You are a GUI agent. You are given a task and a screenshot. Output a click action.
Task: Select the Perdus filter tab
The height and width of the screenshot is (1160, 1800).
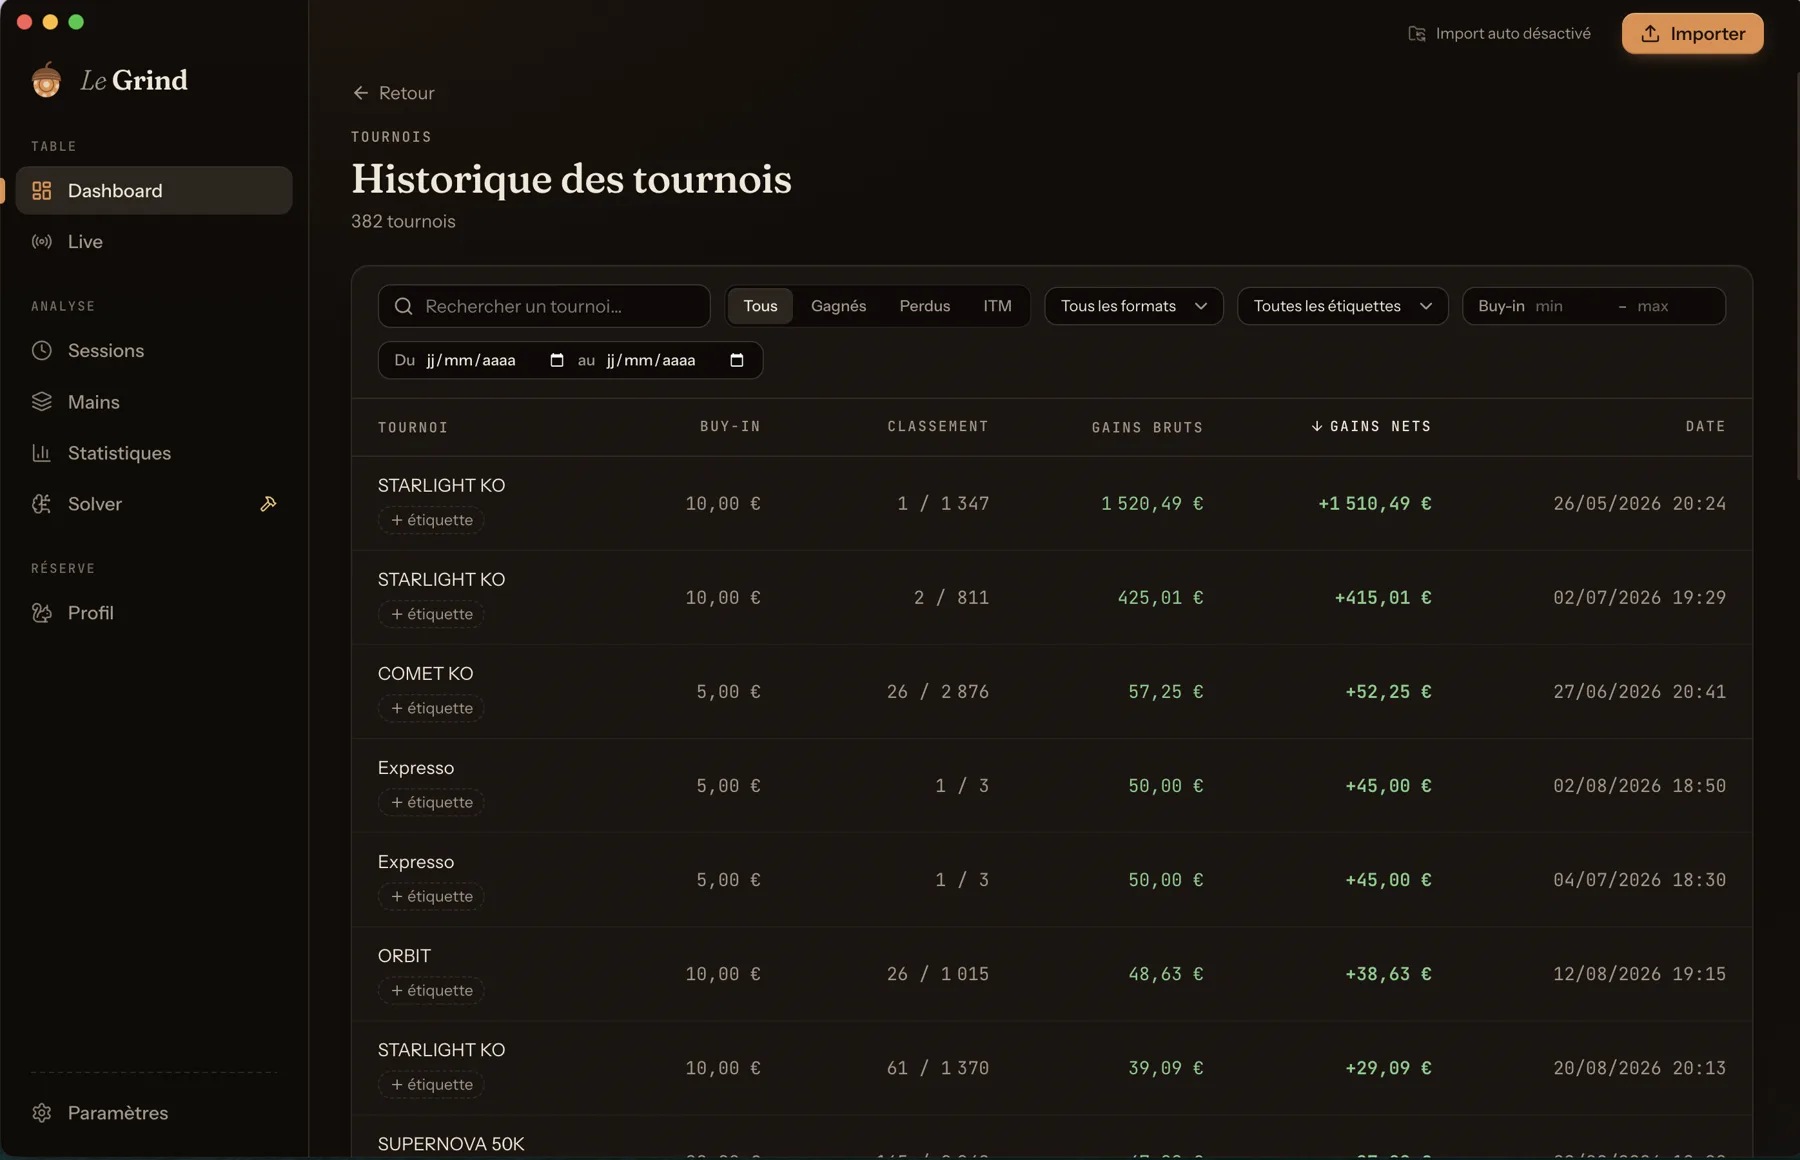(924, 306)
